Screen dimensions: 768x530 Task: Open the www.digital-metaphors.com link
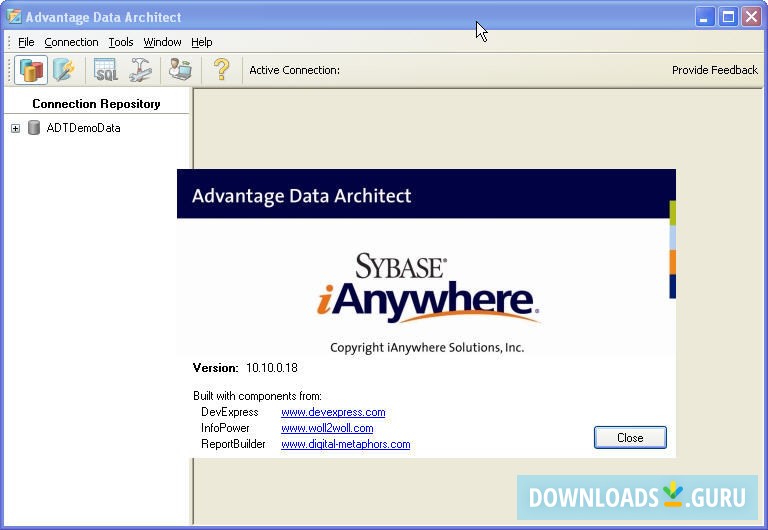coord(346,444)
